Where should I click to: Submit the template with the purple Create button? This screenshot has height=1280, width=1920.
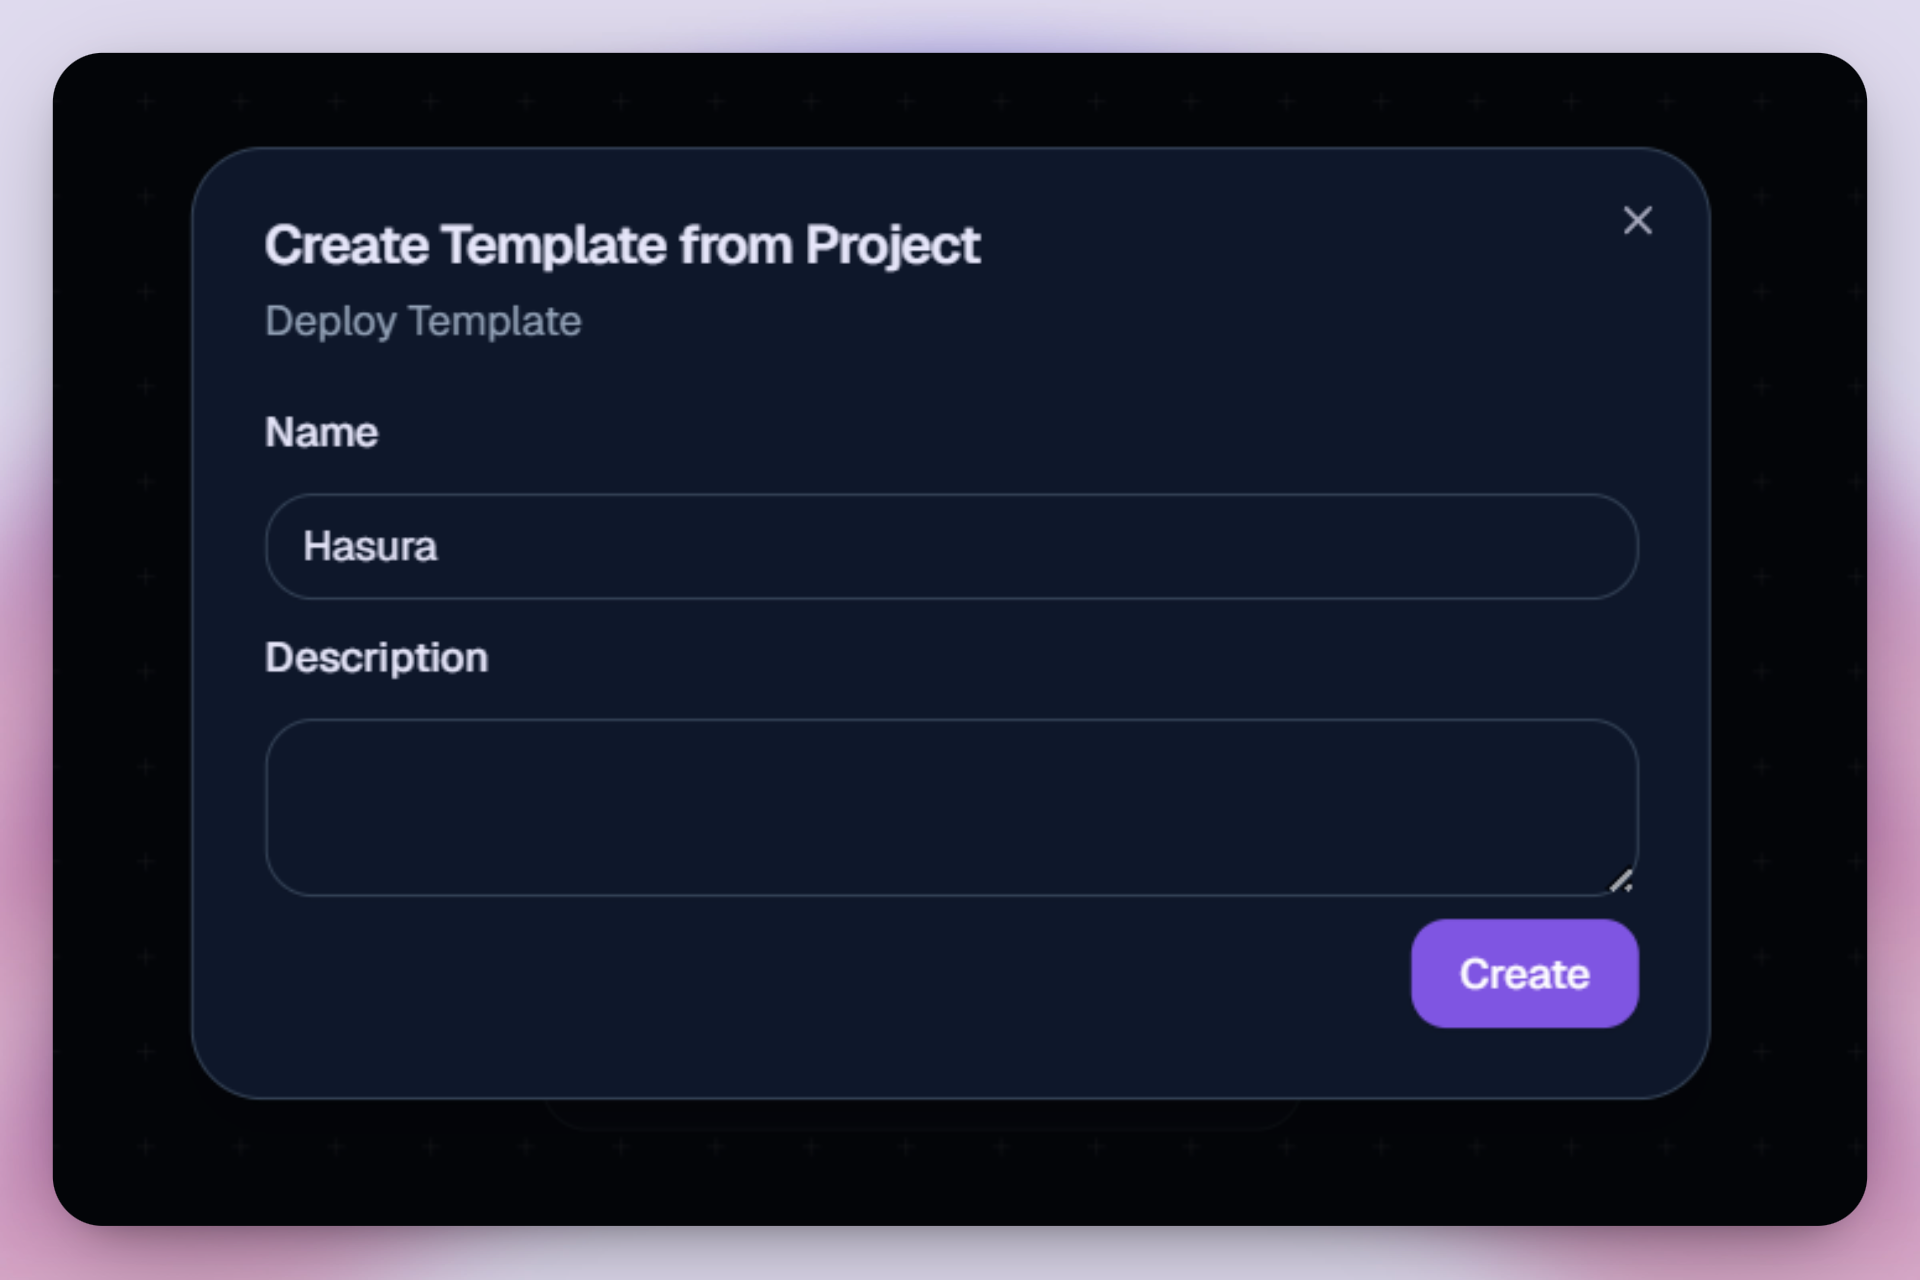coord(1524,973)
